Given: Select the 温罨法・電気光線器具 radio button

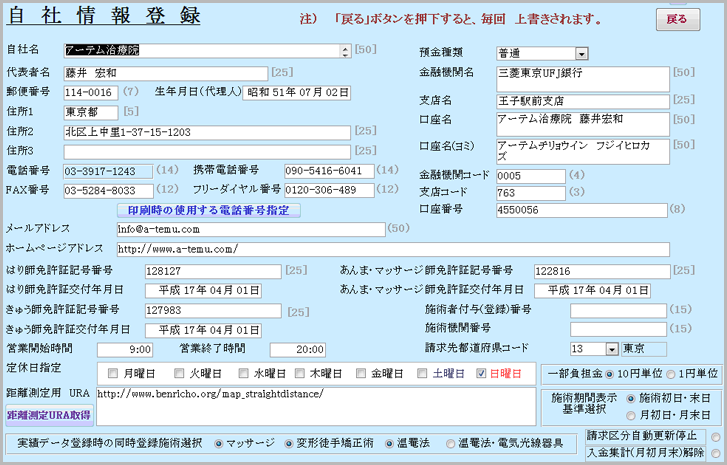Looking at the screenshot, I should pos(451,442).
